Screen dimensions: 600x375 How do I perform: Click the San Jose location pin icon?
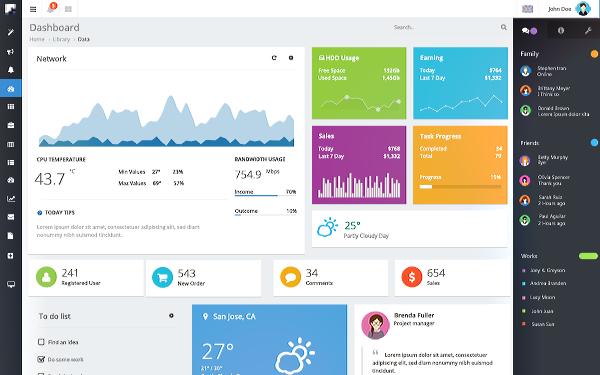coord(205,316)
